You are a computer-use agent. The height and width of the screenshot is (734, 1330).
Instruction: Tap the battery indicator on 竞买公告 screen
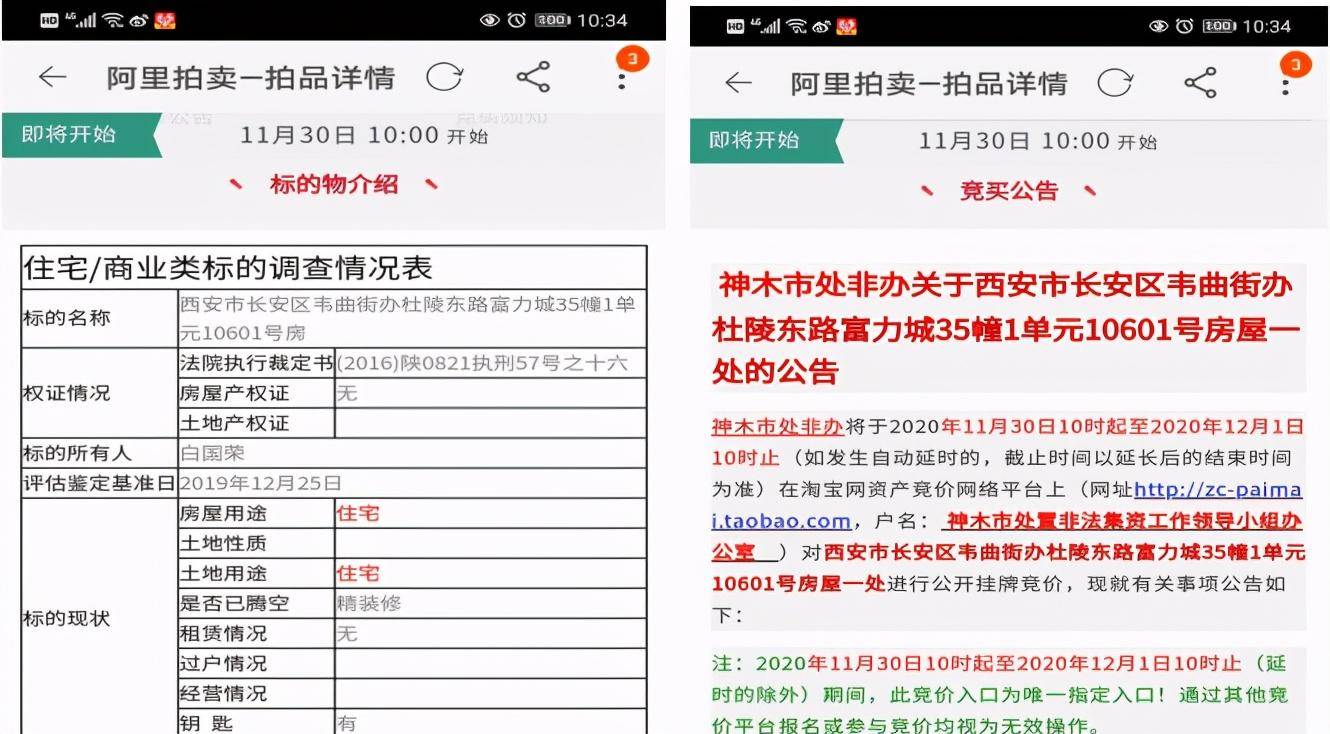(1219, 26)
